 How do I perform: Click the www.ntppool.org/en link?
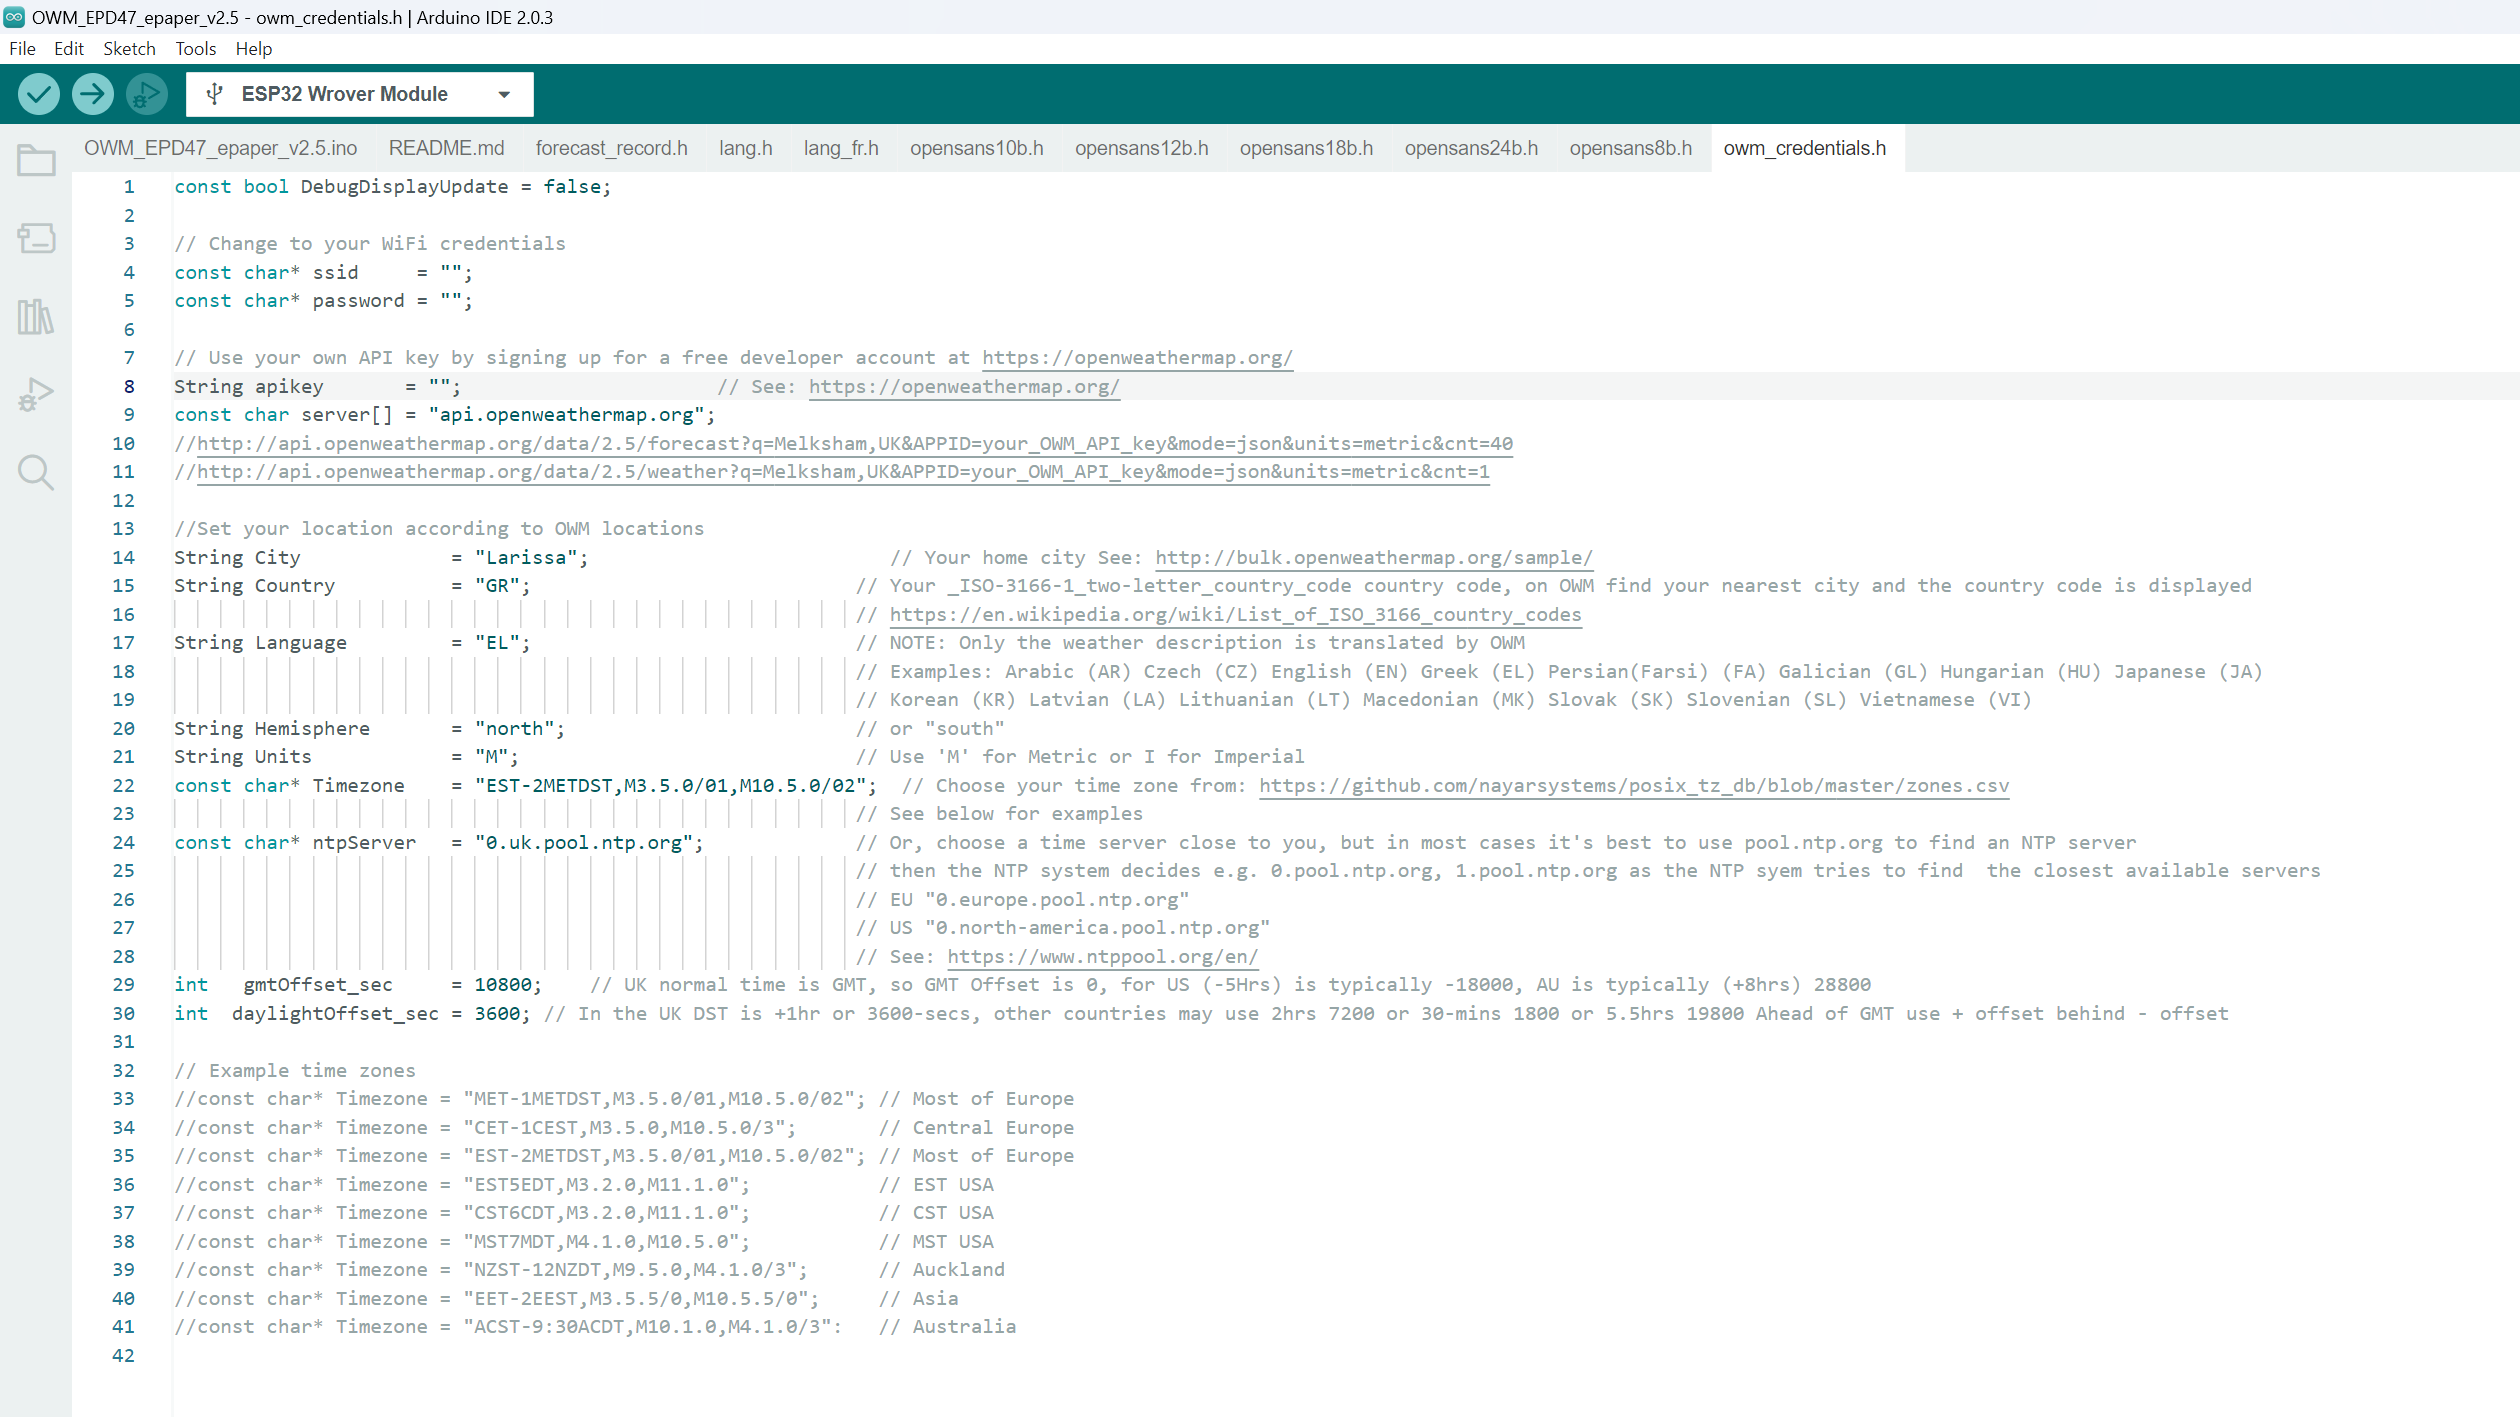[1102, 956]
